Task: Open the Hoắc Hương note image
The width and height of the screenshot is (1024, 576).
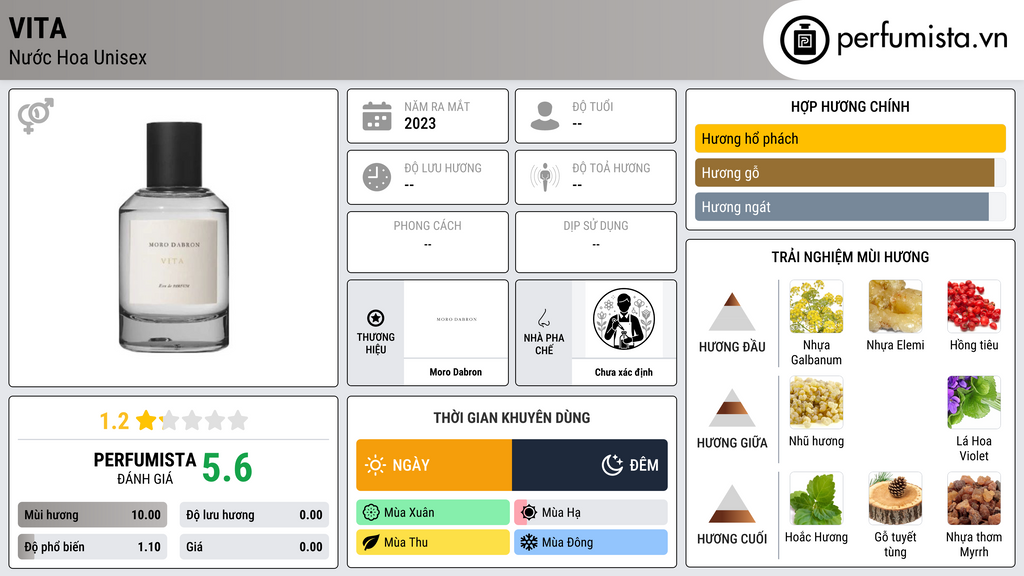Action: coord(816,499)
